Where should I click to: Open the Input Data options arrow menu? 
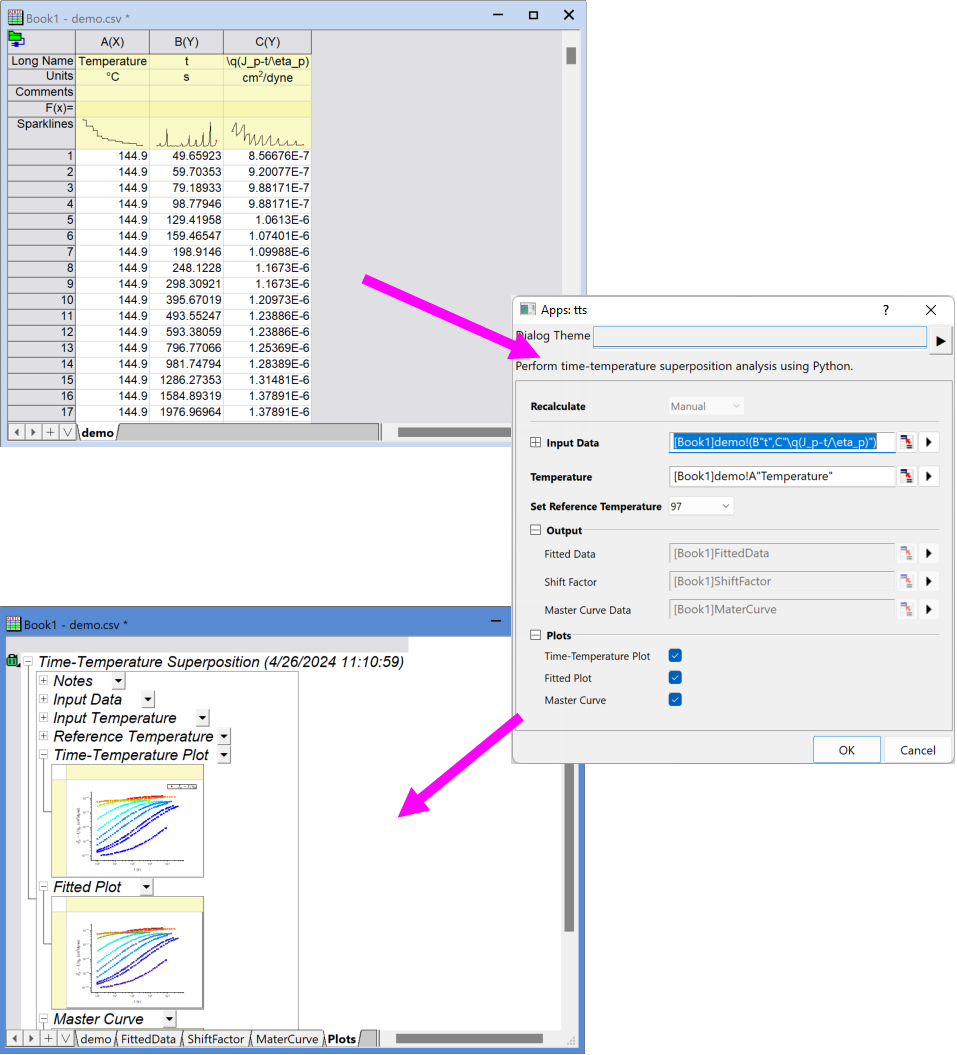(x=929, y=442)
